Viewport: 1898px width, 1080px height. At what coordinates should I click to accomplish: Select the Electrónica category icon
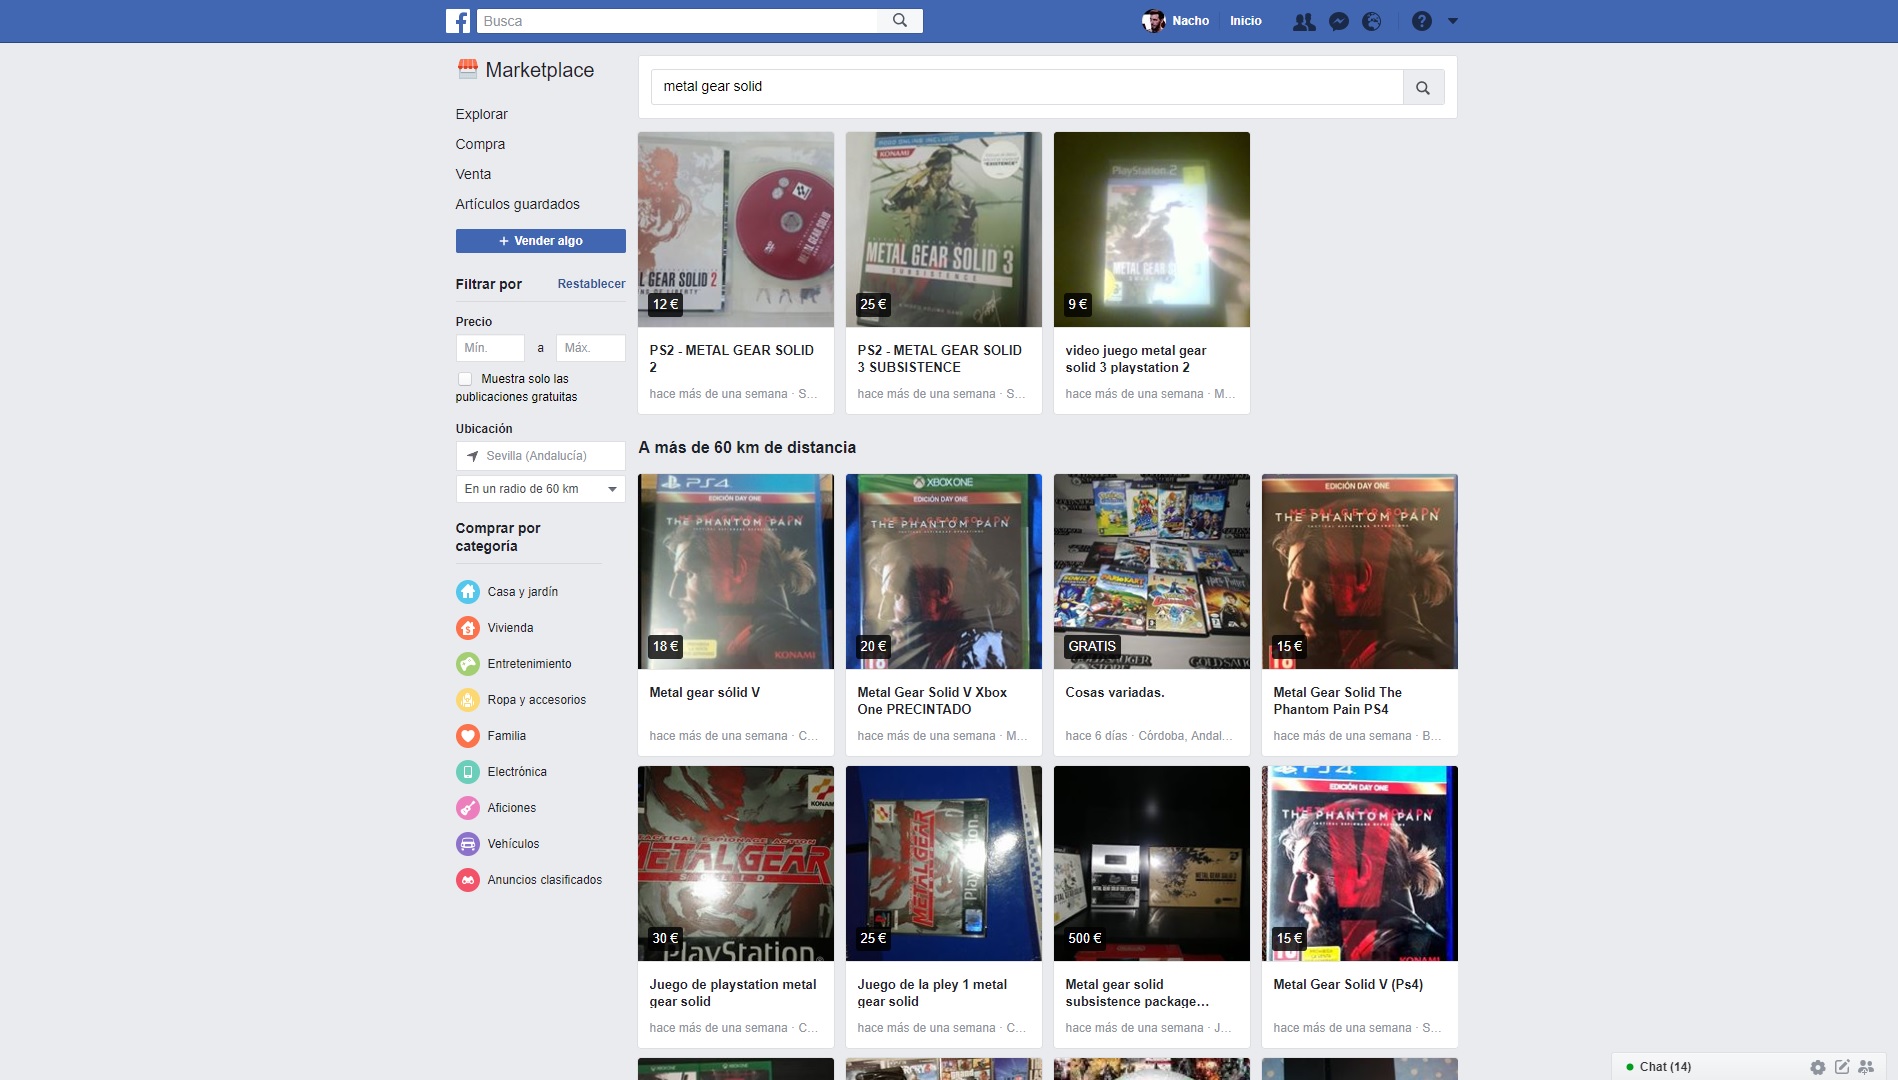click(x=468, y=772)
